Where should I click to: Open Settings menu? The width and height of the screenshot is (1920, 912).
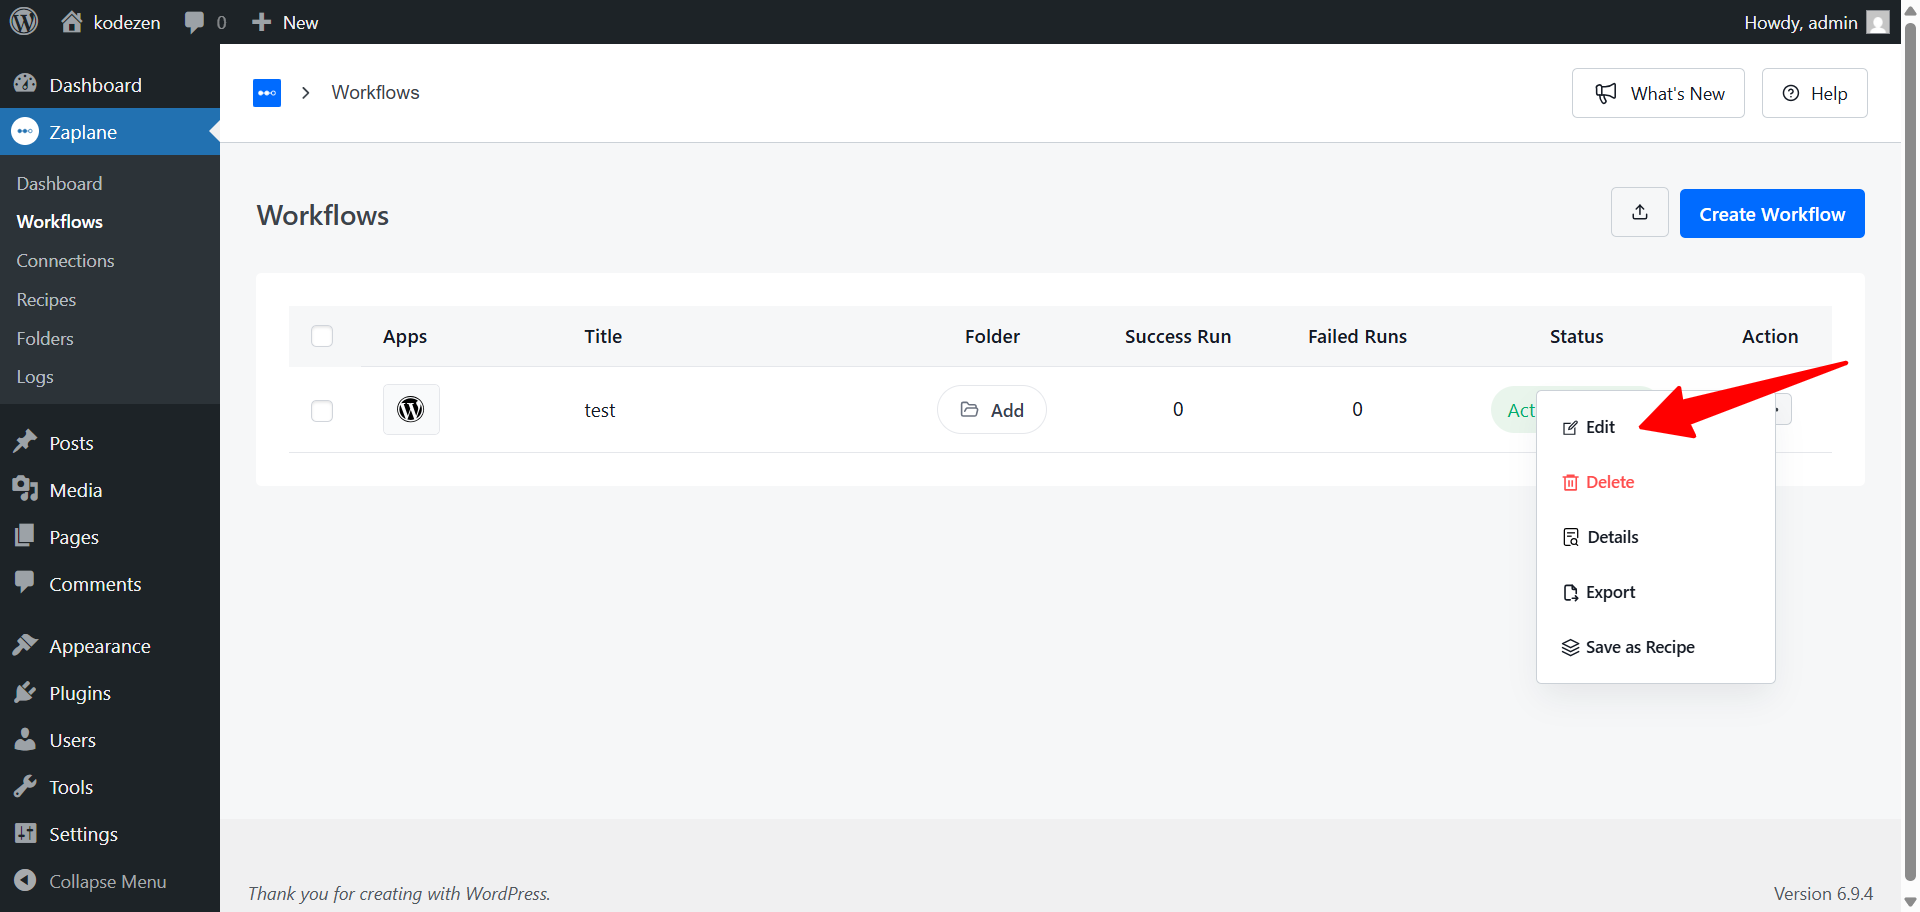pyautogui.click(x=110, y=834)
